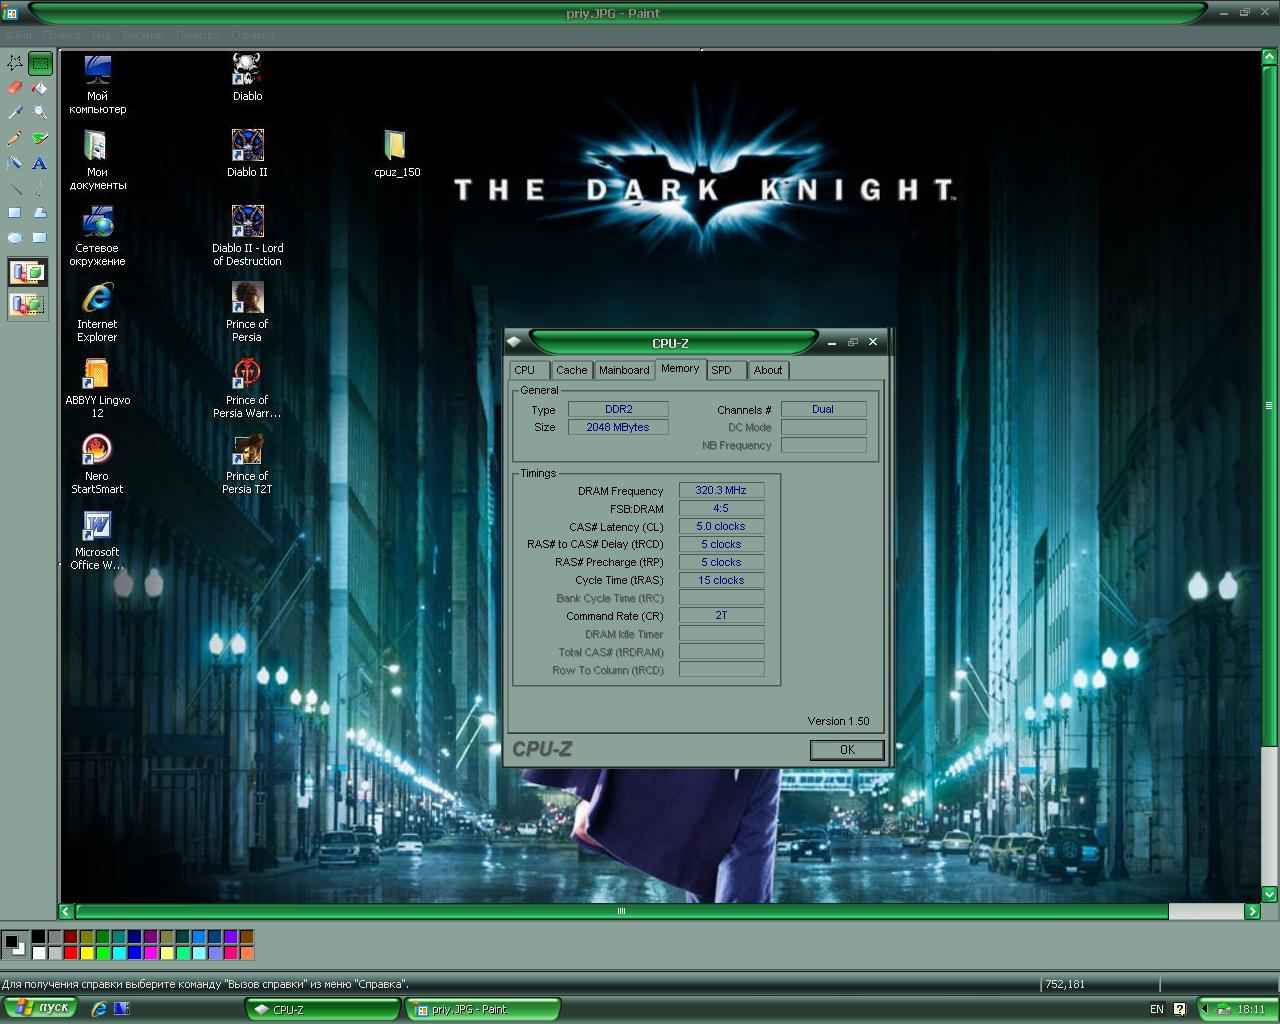This screenshot has height=1024, width=1280.
Task: Click the priy.JPG - Paint taskbar button
Action: [483, 1009]
